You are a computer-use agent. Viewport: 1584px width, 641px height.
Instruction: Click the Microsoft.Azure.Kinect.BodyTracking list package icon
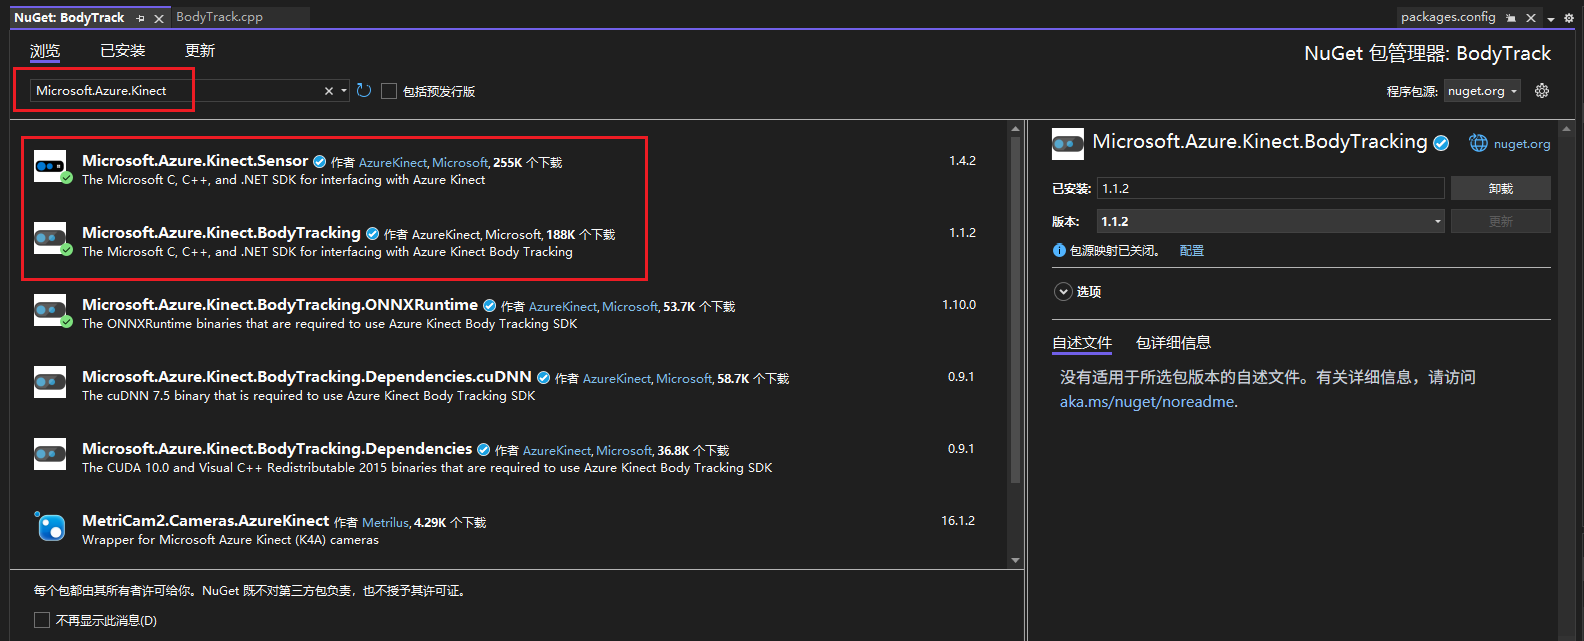click(50, 239)
